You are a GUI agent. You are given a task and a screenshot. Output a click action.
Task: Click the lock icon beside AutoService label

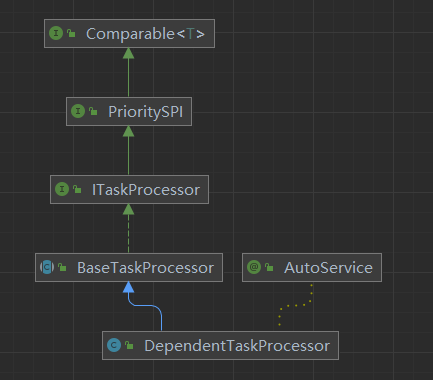click(x=269, y=267)
